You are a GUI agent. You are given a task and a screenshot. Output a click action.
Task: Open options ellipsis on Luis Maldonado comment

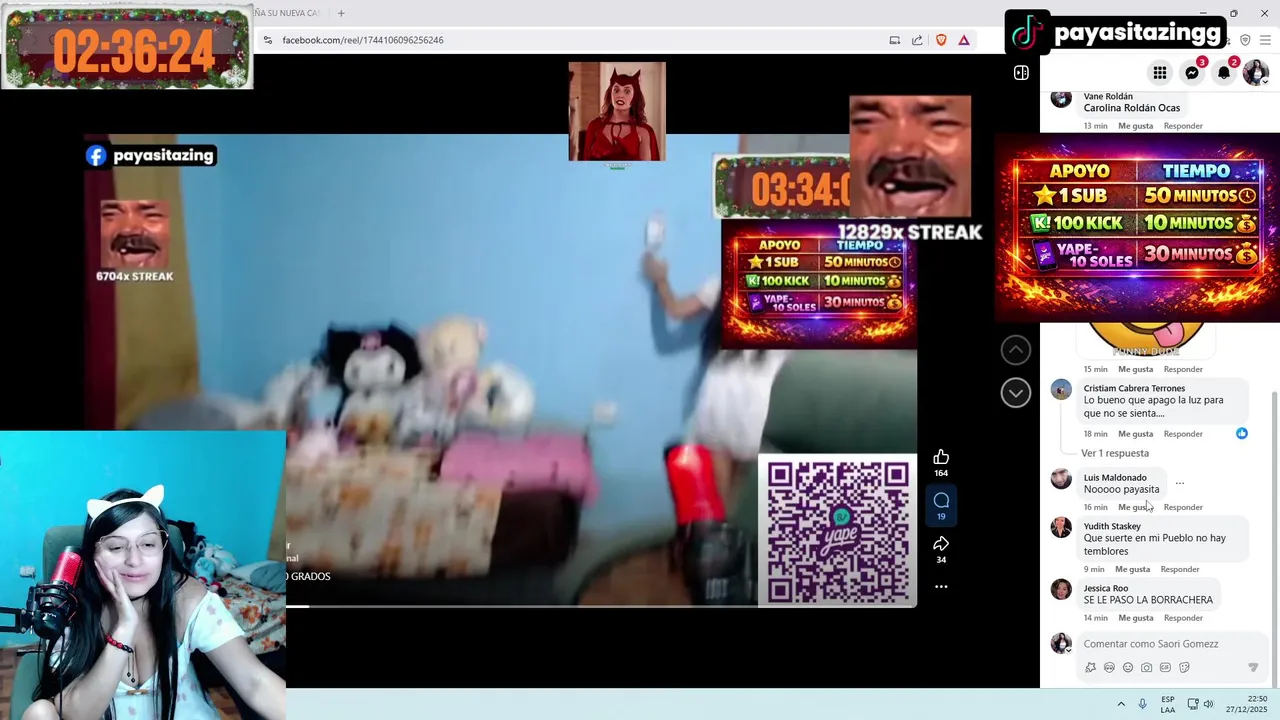click(x=1180, y=483)
